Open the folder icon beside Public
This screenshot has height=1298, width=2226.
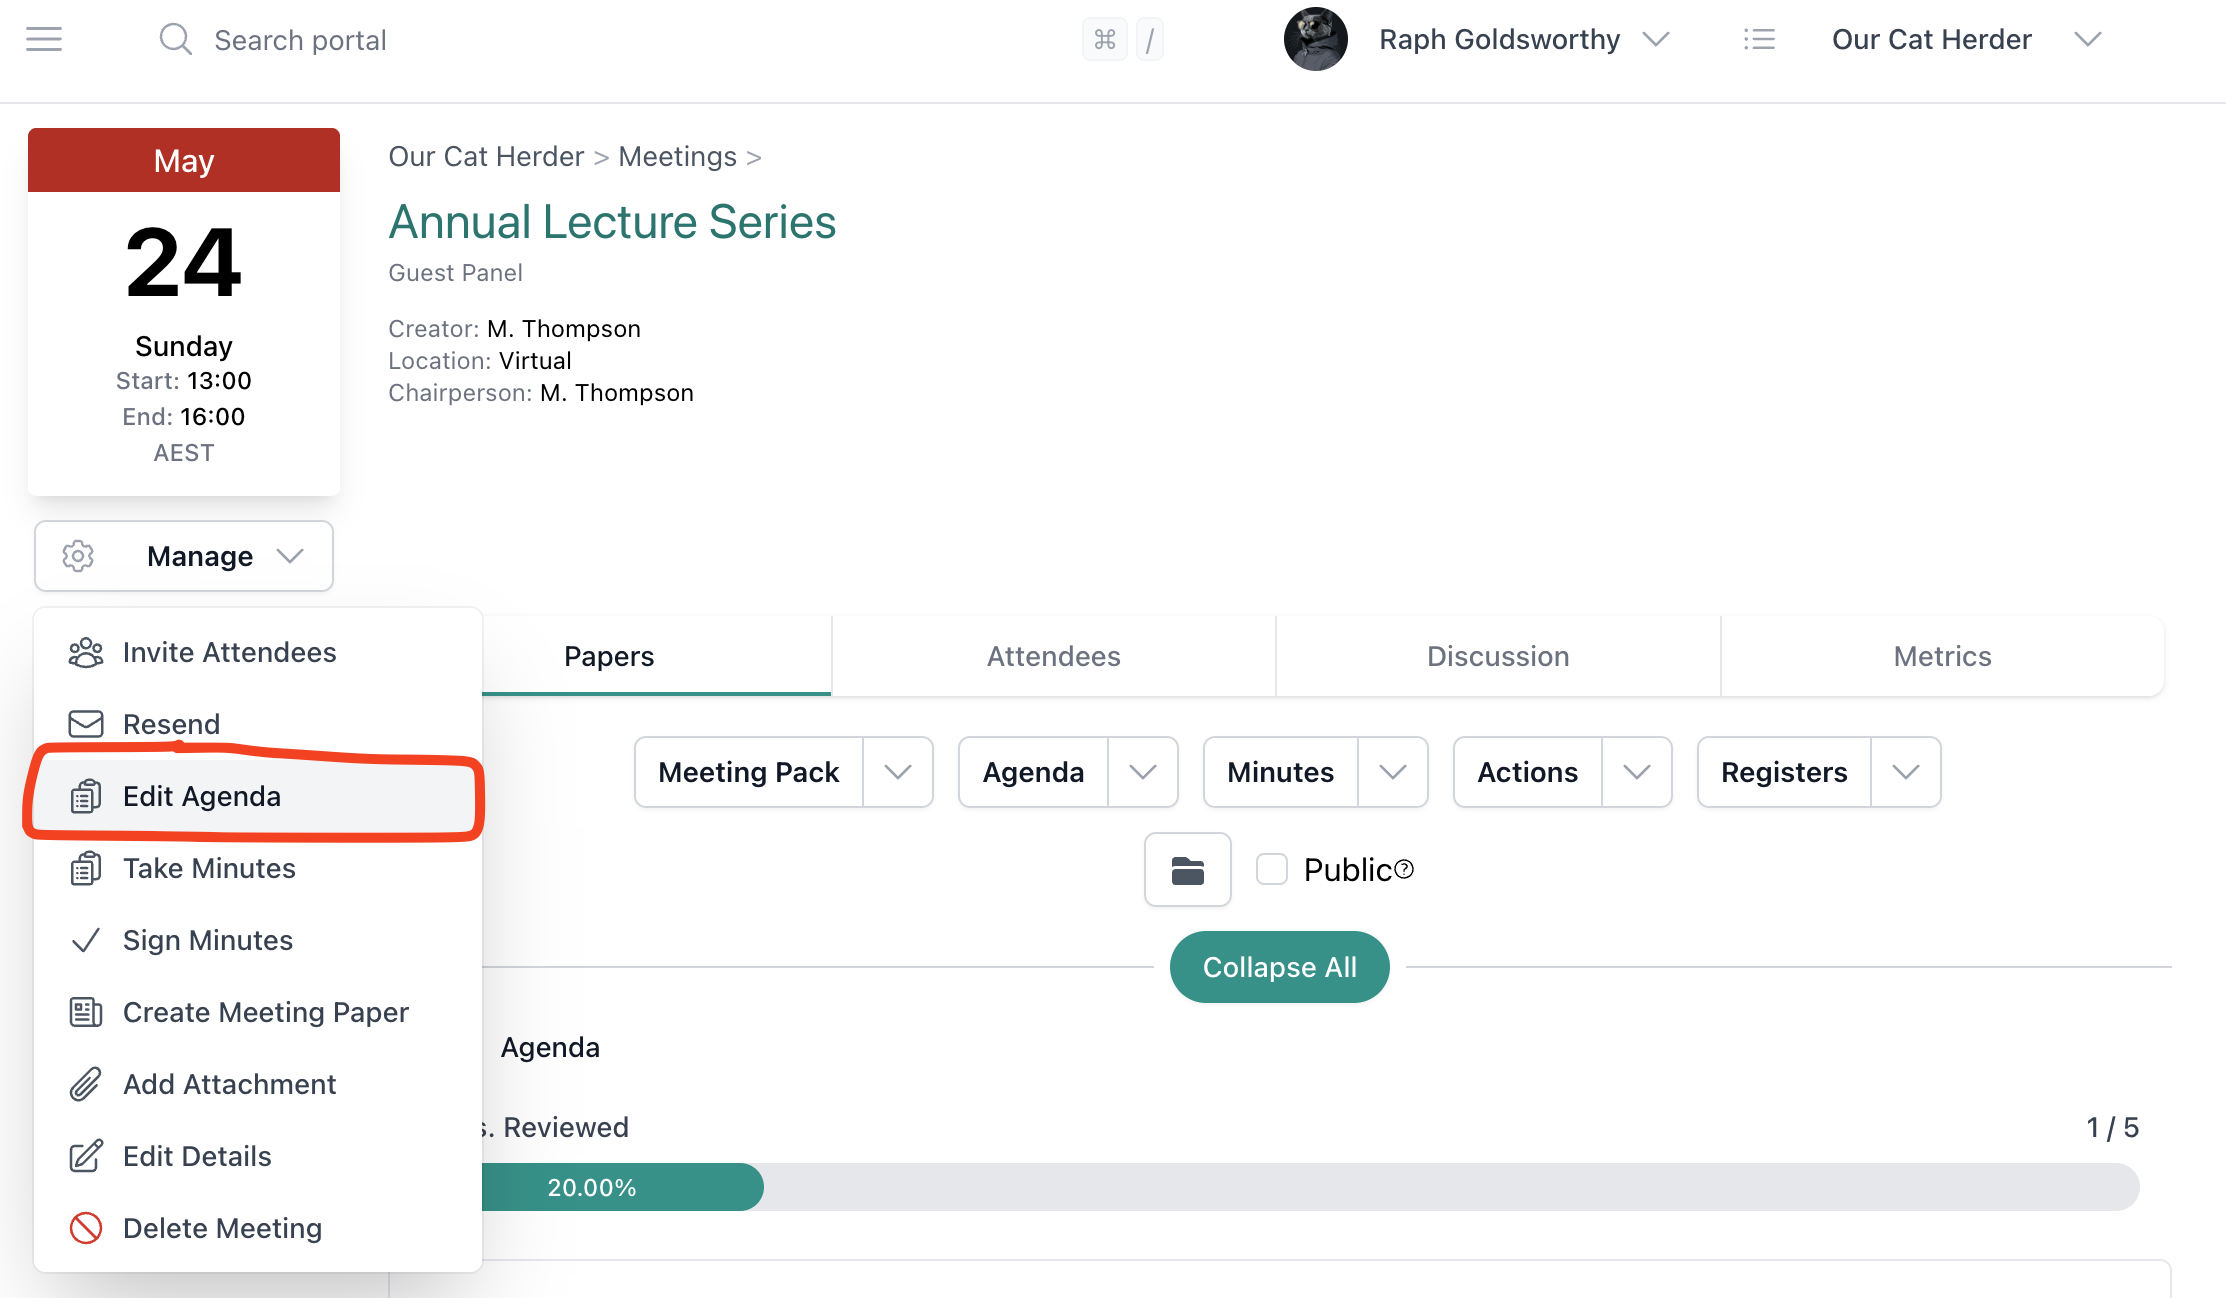[x=1187, y=870]
